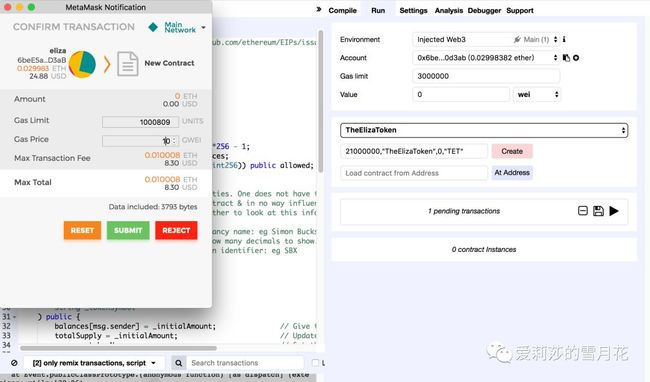Viewport: 650px width, 382px height.
Task: Click the Value amount input
Action: (461, 94)
